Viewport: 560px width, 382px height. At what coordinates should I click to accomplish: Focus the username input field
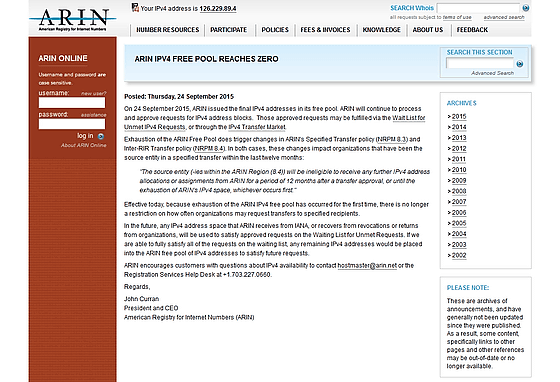click(x=72, y=103)
